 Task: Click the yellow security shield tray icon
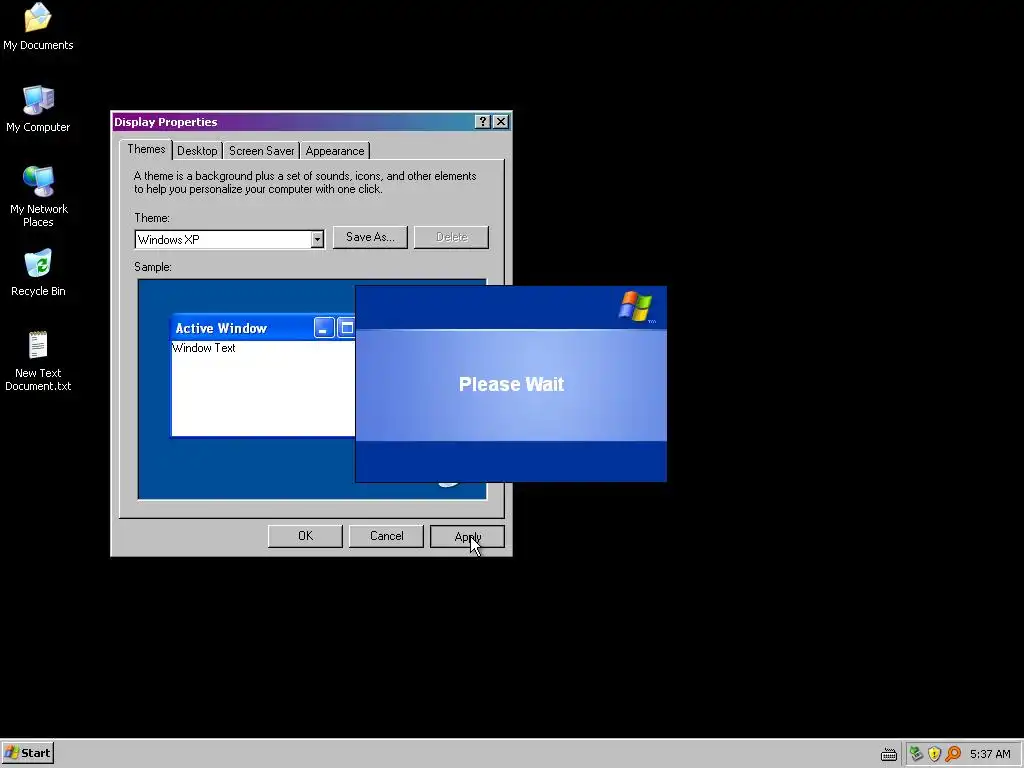[x=934, y=754]
